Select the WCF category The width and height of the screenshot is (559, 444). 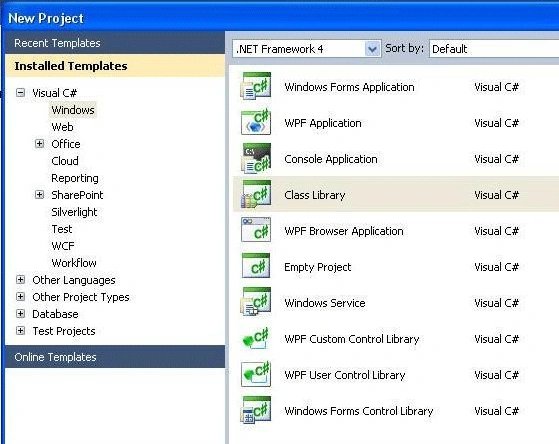[x=63, y=246]
